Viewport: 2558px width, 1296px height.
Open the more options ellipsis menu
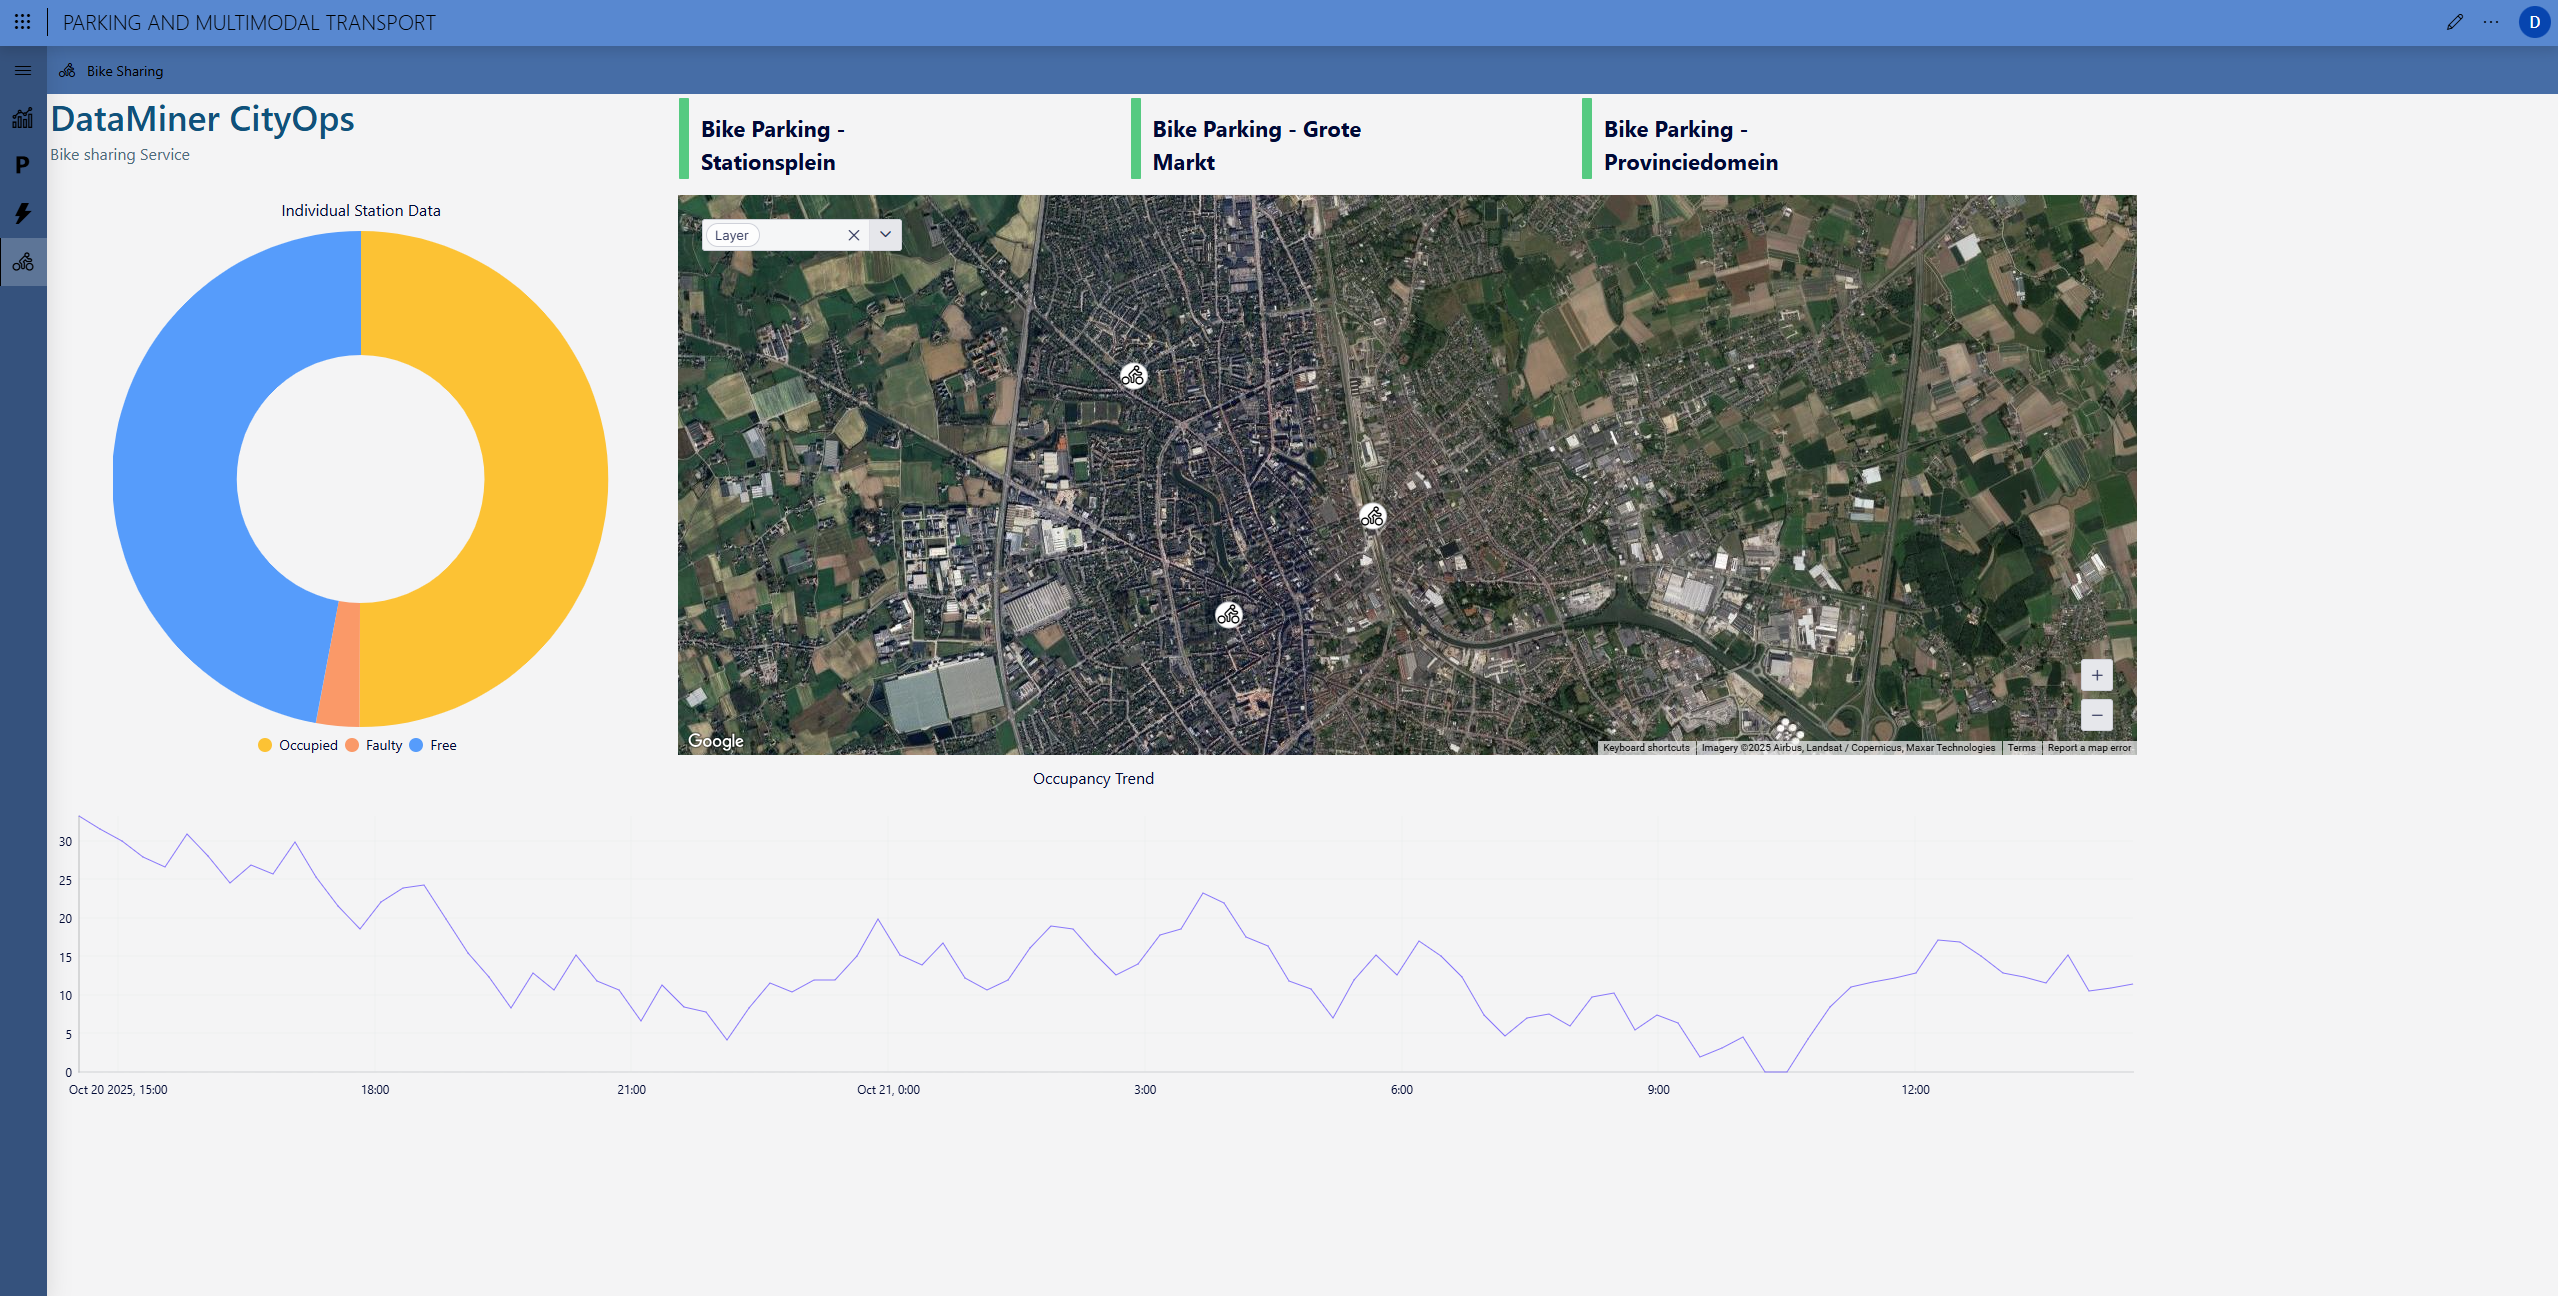pos(2490,22)
